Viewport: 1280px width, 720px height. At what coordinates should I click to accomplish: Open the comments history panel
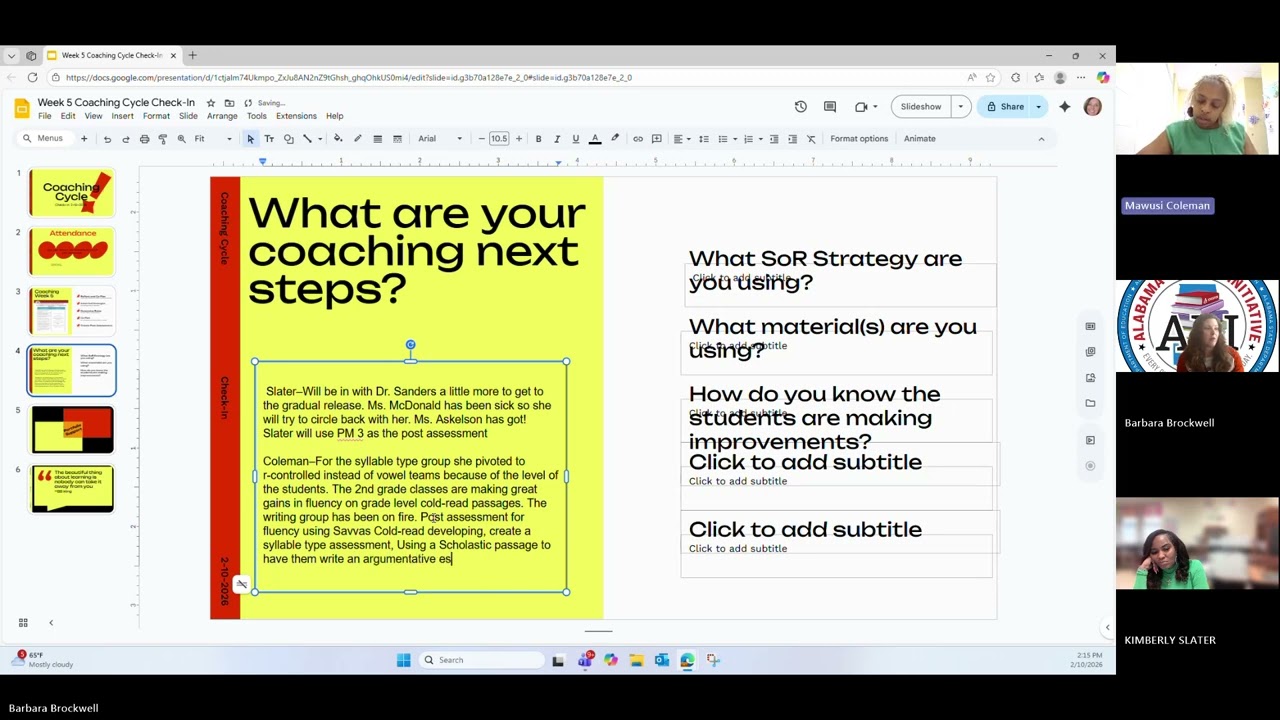coord(830,107)
